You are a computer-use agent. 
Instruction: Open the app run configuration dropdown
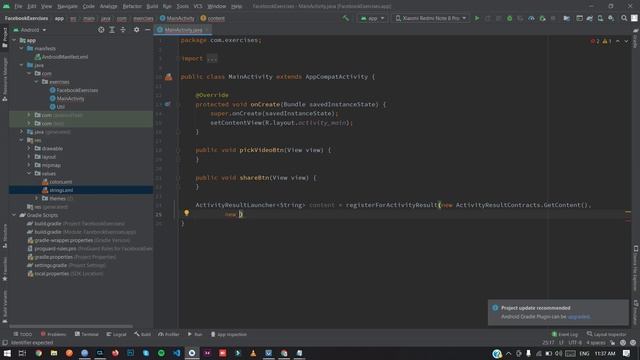point(372,18)
